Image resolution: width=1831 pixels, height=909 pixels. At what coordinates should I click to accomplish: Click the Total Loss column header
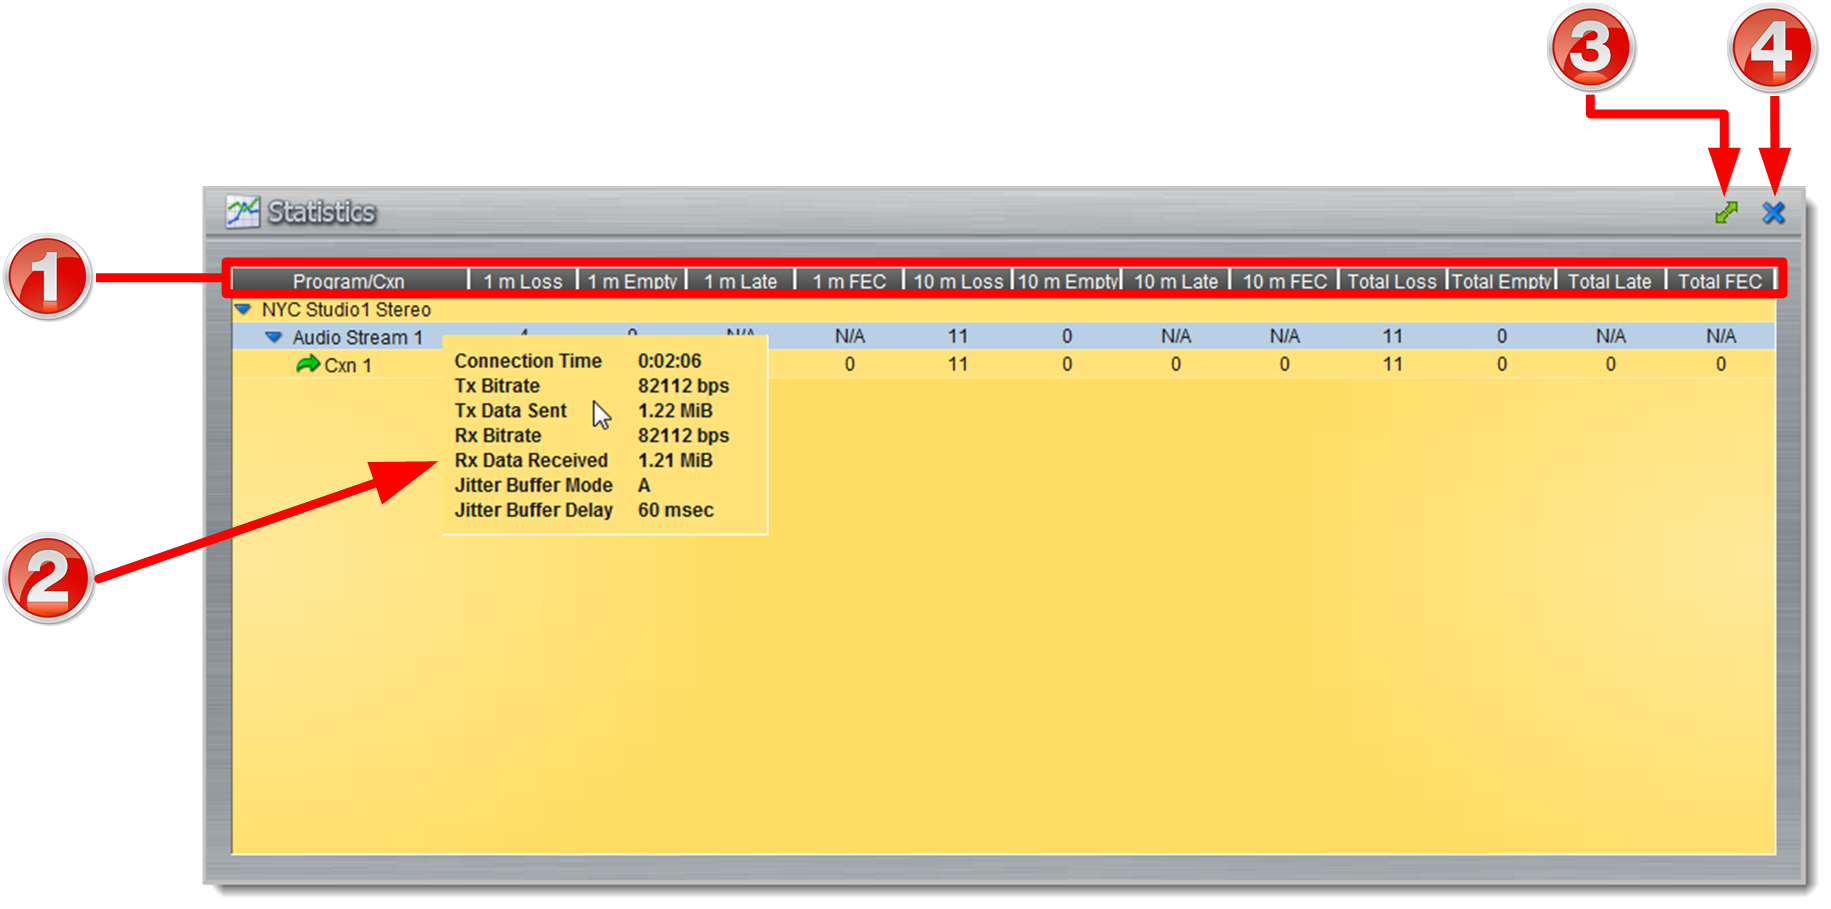pos(1392,282)
